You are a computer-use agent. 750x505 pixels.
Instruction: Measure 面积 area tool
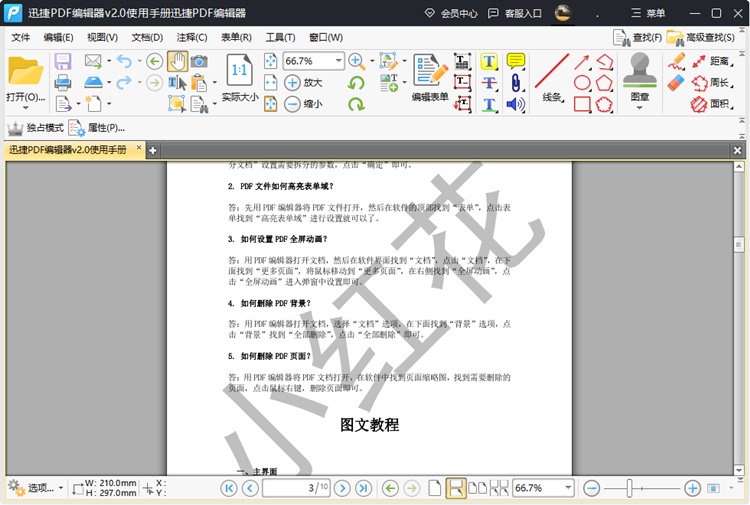[713, 104]
